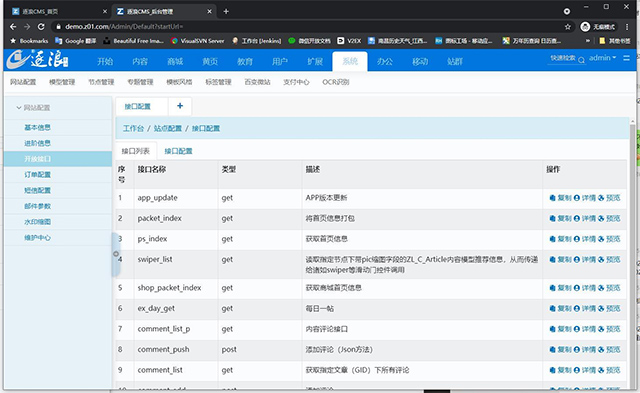The width and height of the screenshot is (640, 393).
Task: Copy the comment_list_p interface via 复制
Action: [560, 329]
